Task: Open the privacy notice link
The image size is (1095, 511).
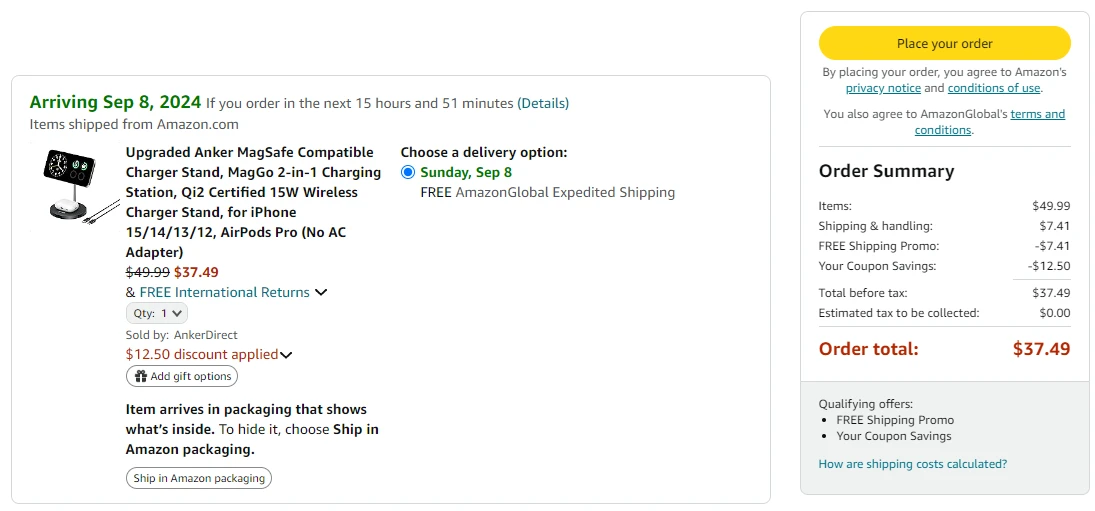Action: (883, 88)
